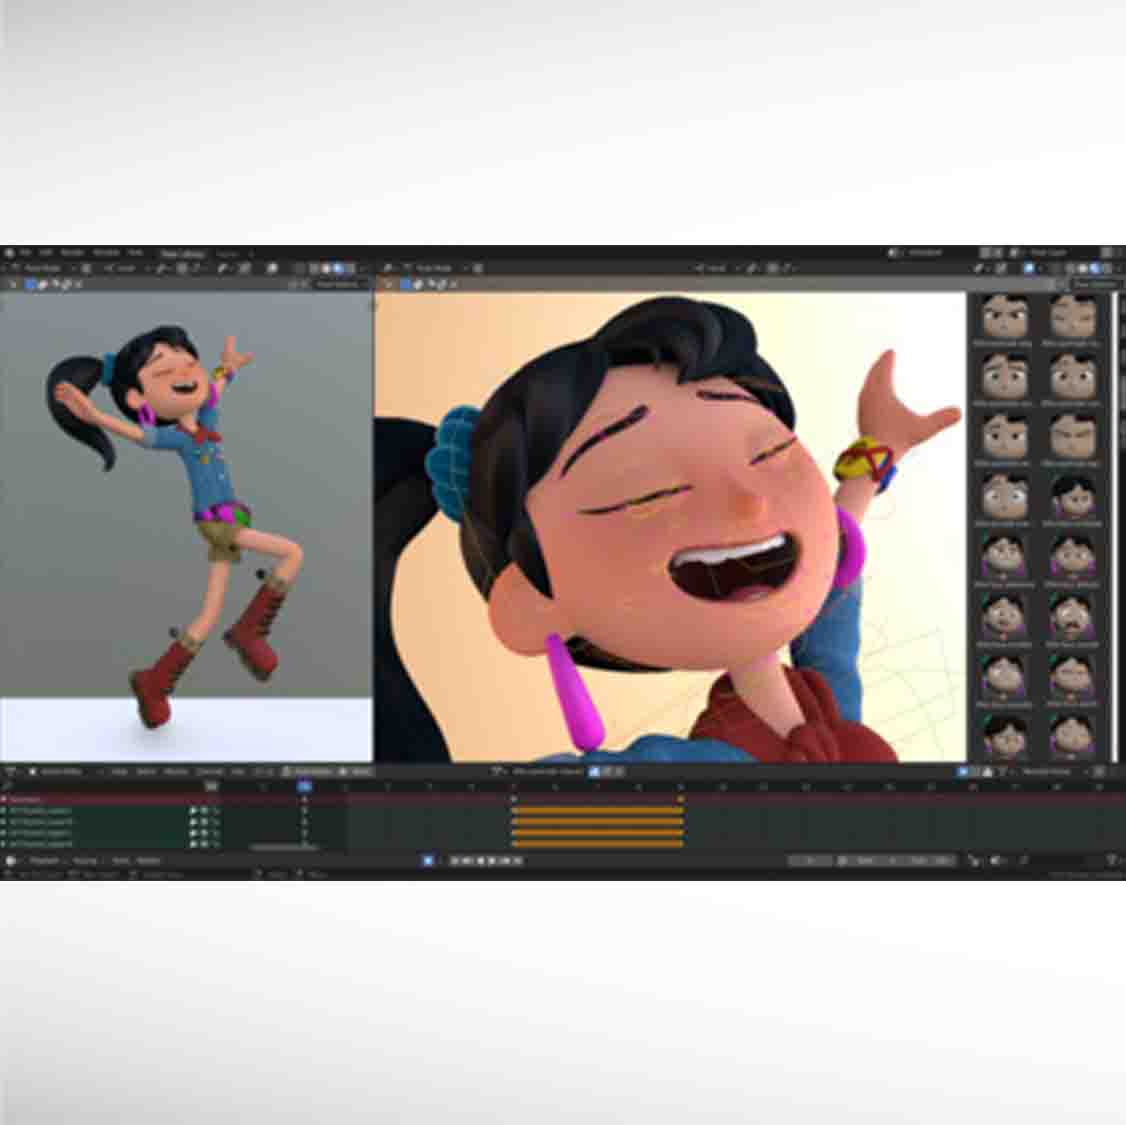Screen dimensions: 1126x1125
Task: Open the Playback dropdown in timeline footer
Action: tap(45, 861)
